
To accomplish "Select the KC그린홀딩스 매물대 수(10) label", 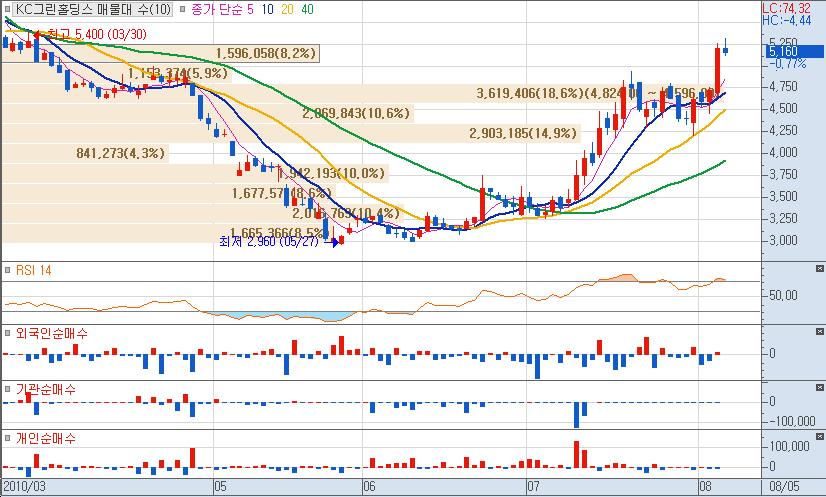I will coord(93,9).
